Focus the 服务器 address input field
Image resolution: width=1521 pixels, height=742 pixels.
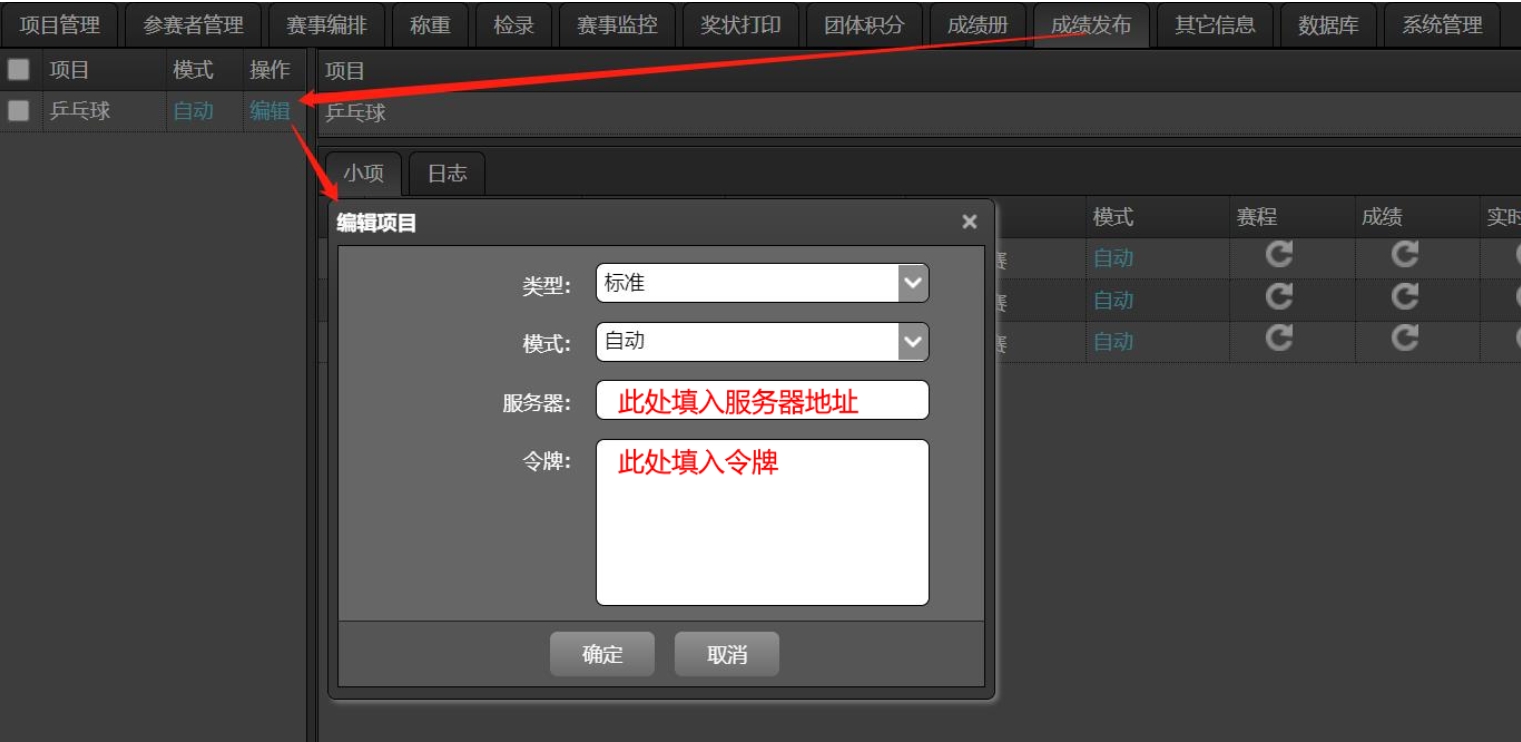pos(762,401)
